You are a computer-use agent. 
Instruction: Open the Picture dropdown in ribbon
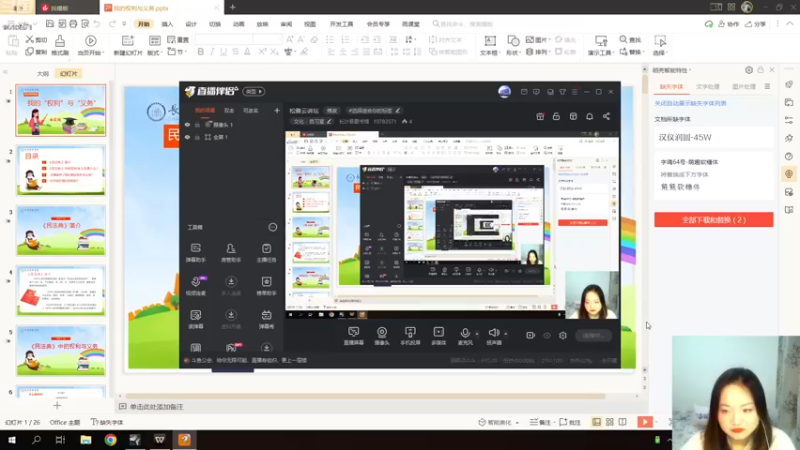click(538, 39)
